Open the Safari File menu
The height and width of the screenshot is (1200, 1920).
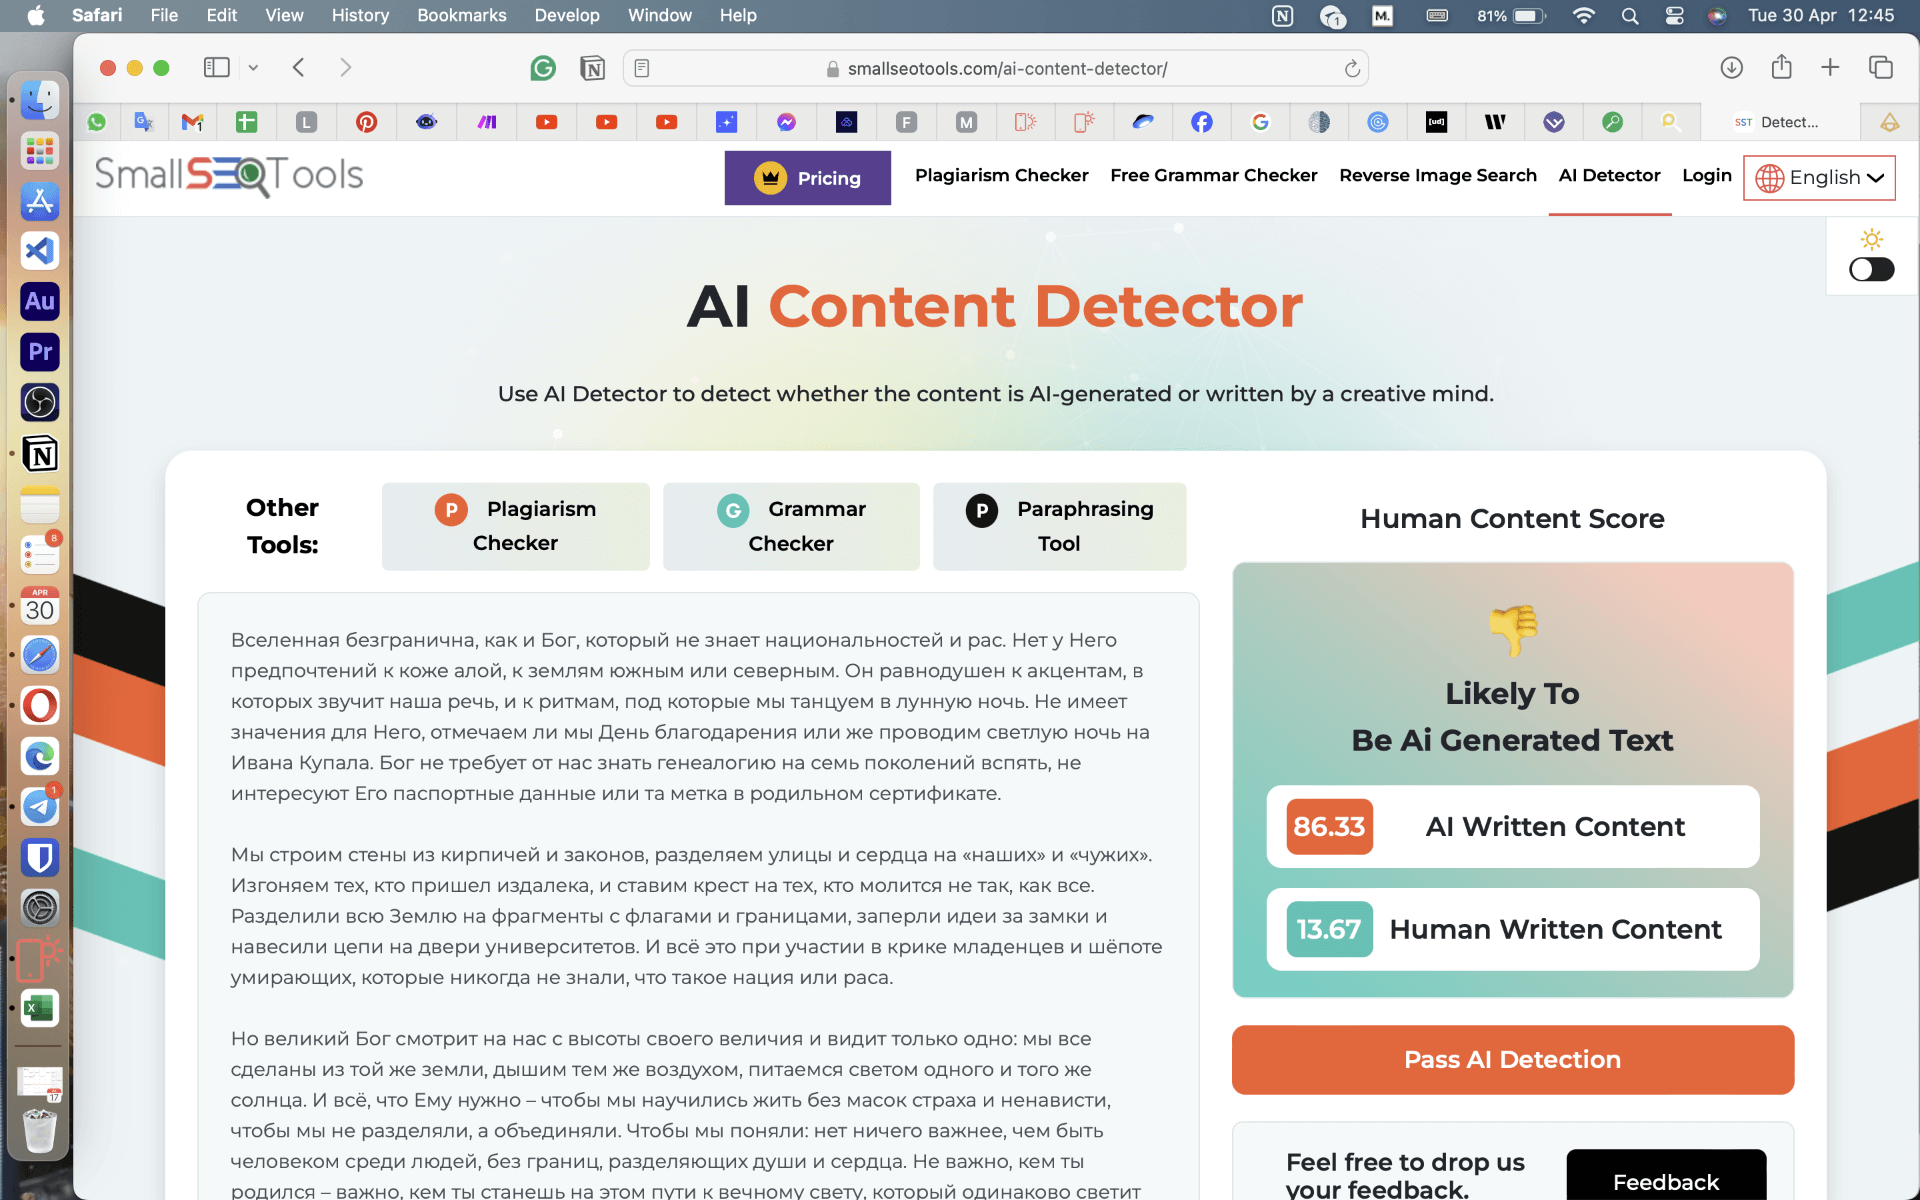pyautogui.click(x=164, y=15)
